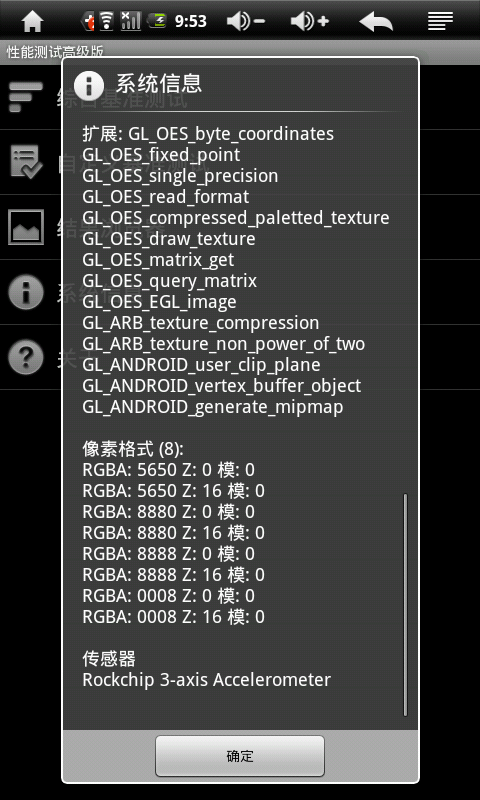Tap the battery charging icon
This screenshot has width=480, height=800.
coord(157,21)
